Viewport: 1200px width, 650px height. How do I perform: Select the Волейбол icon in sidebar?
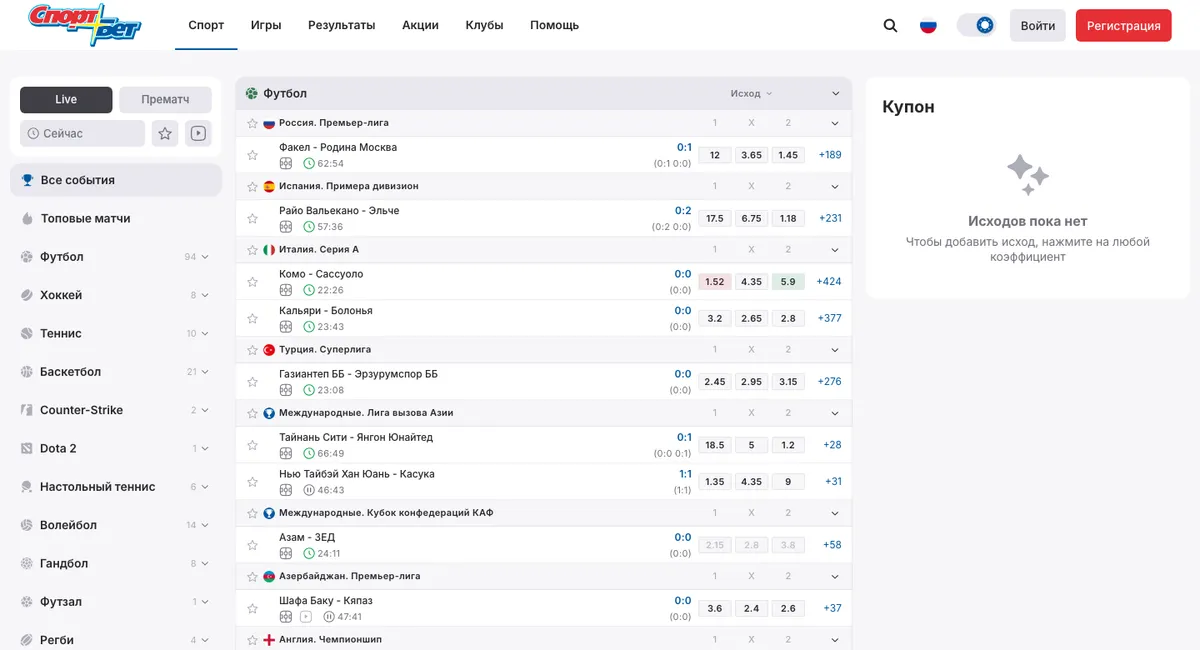click(27, 525)
